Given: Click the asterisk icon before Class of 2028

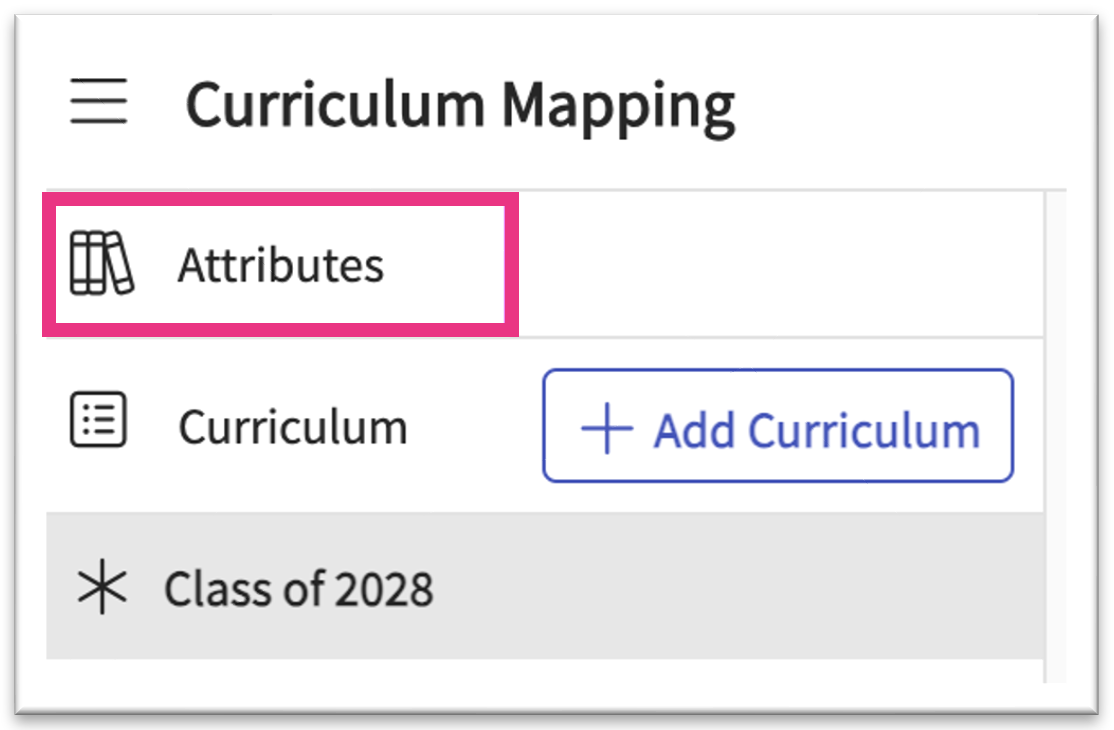Looking at the screenshot, I should click(x=102, y=589).
